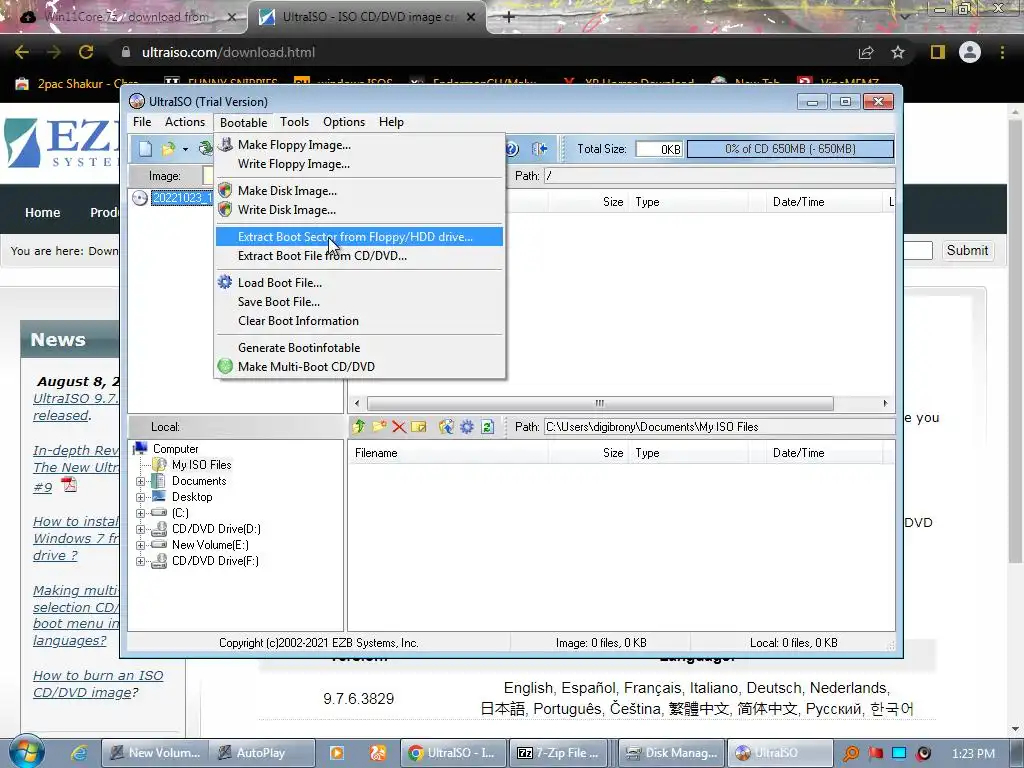The width and height of the screenshot is (1024, 768).
Task: Expand the (C:) drive node
Action: pos(140,513)
